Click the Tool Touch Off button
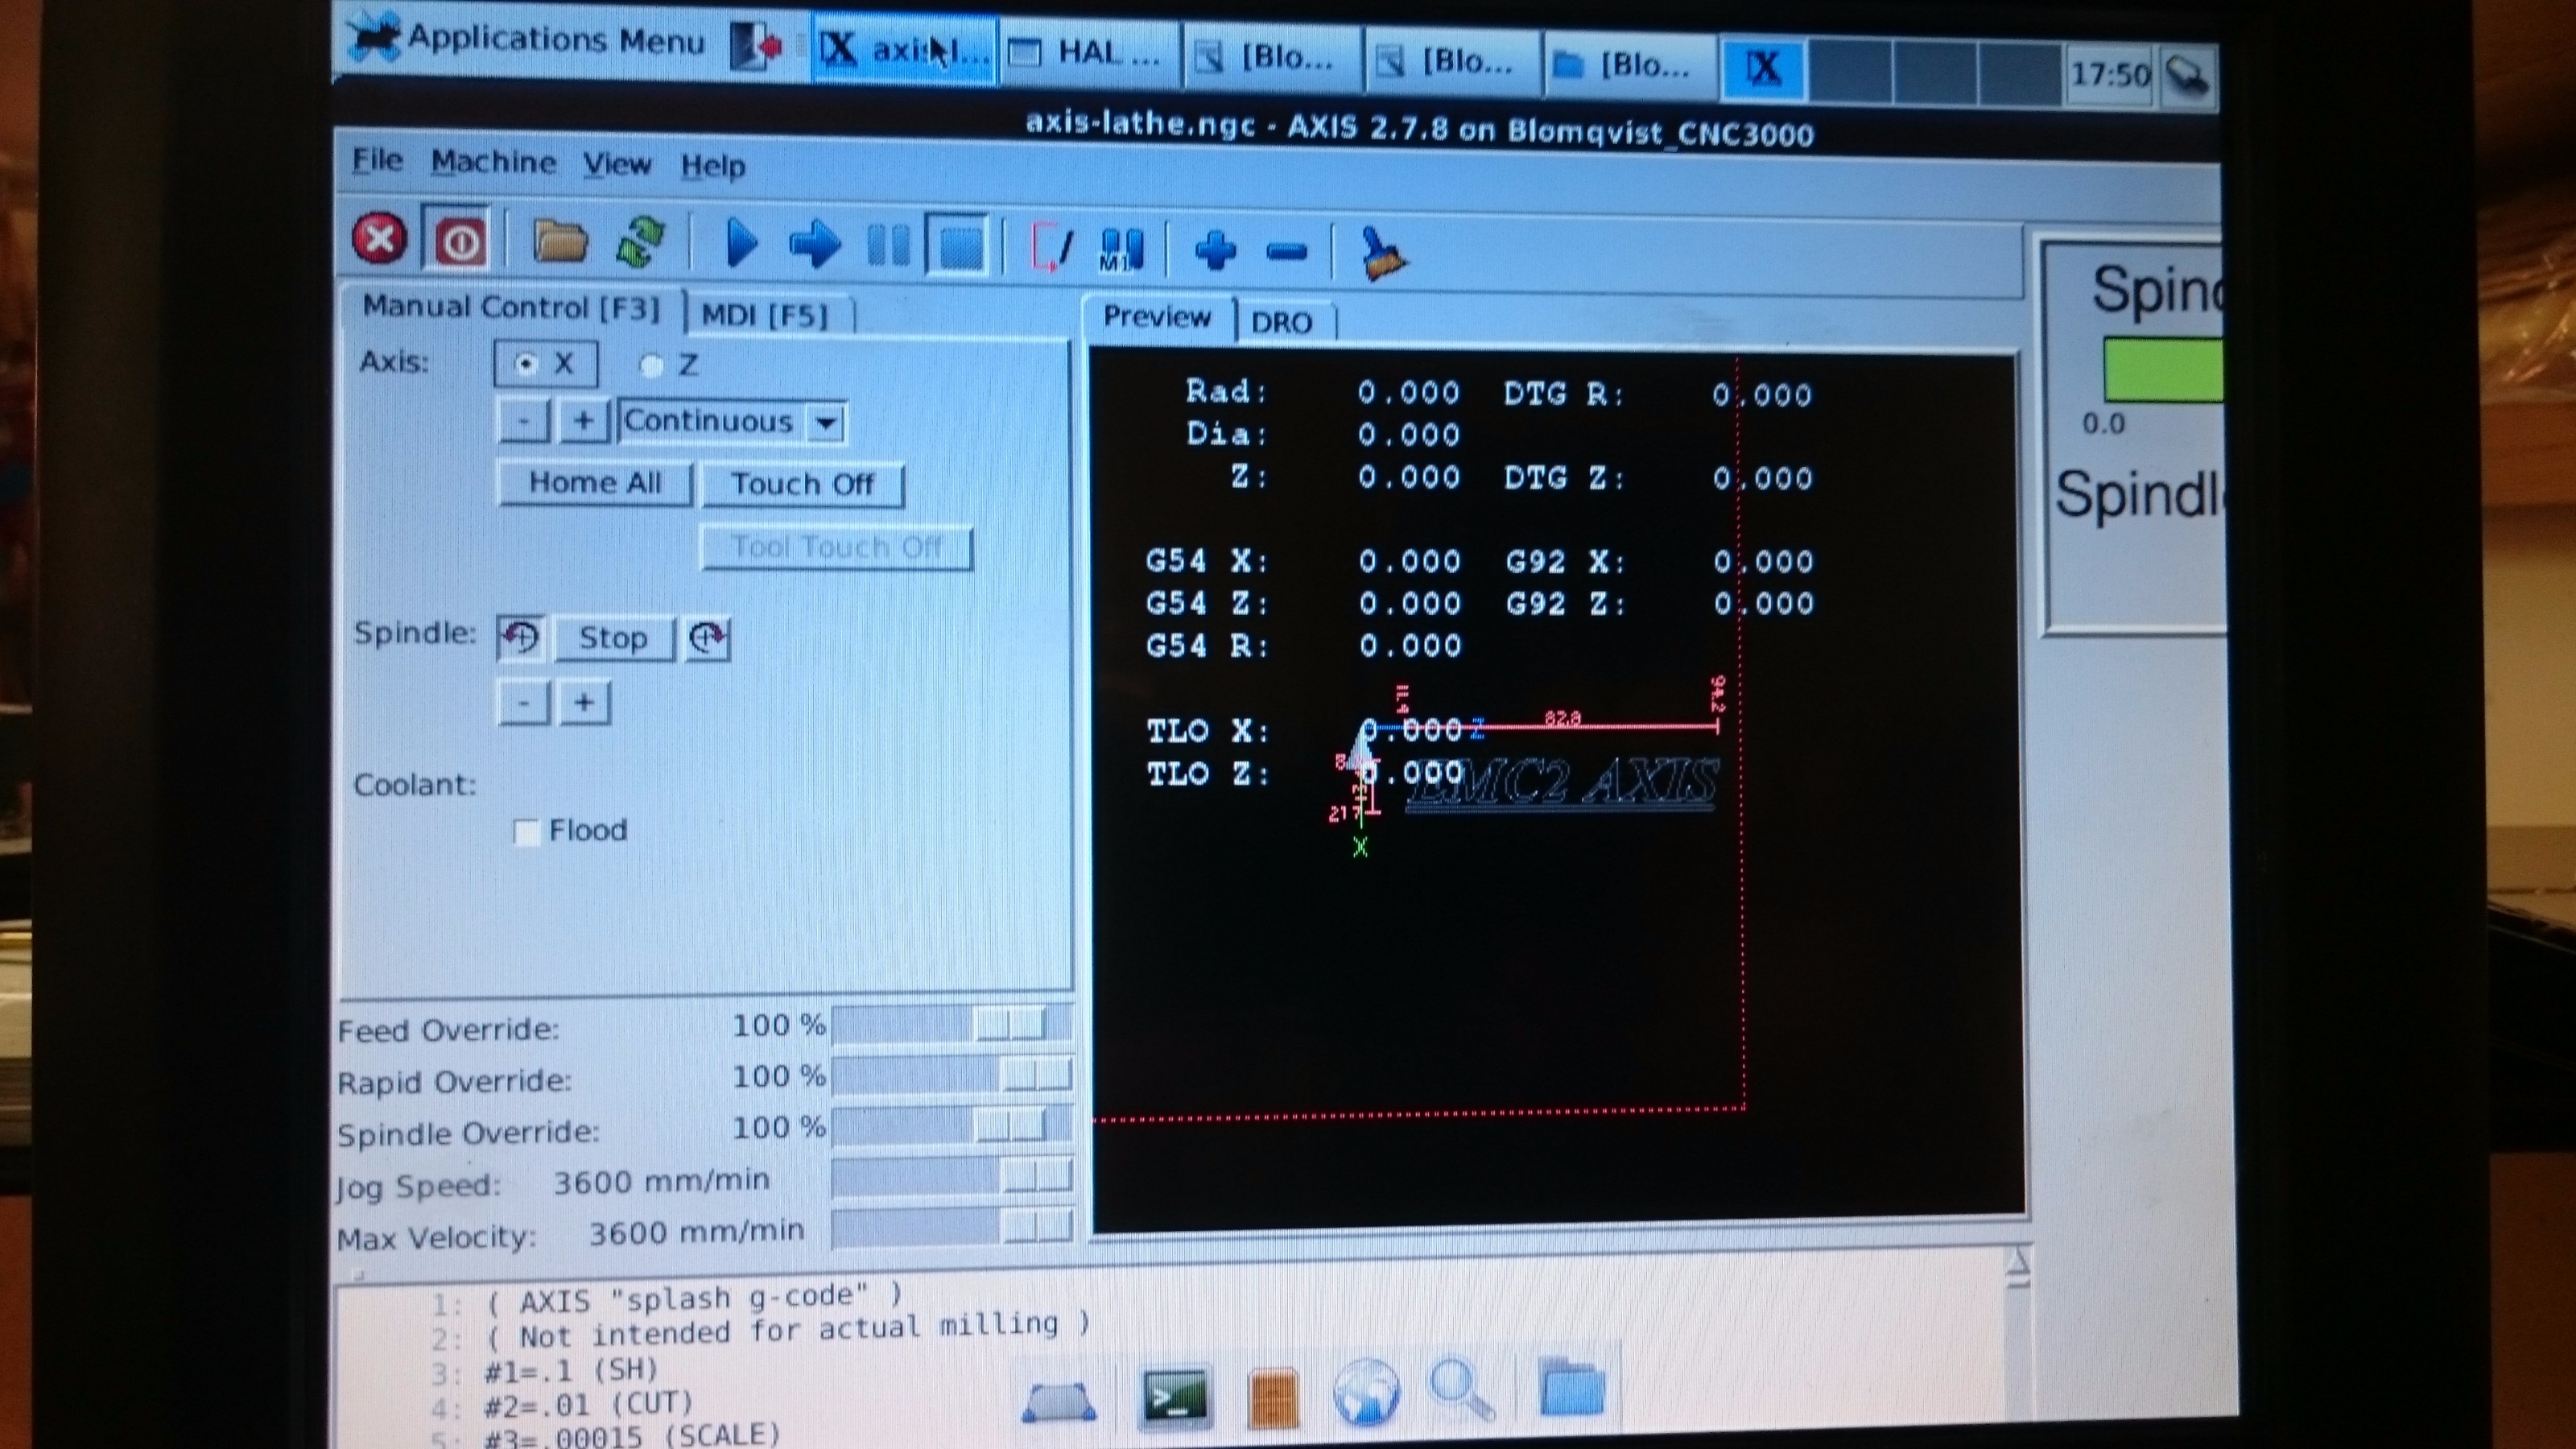Image resolution: width=2576 pixels, height=1449 pixels. pos(836,547)
